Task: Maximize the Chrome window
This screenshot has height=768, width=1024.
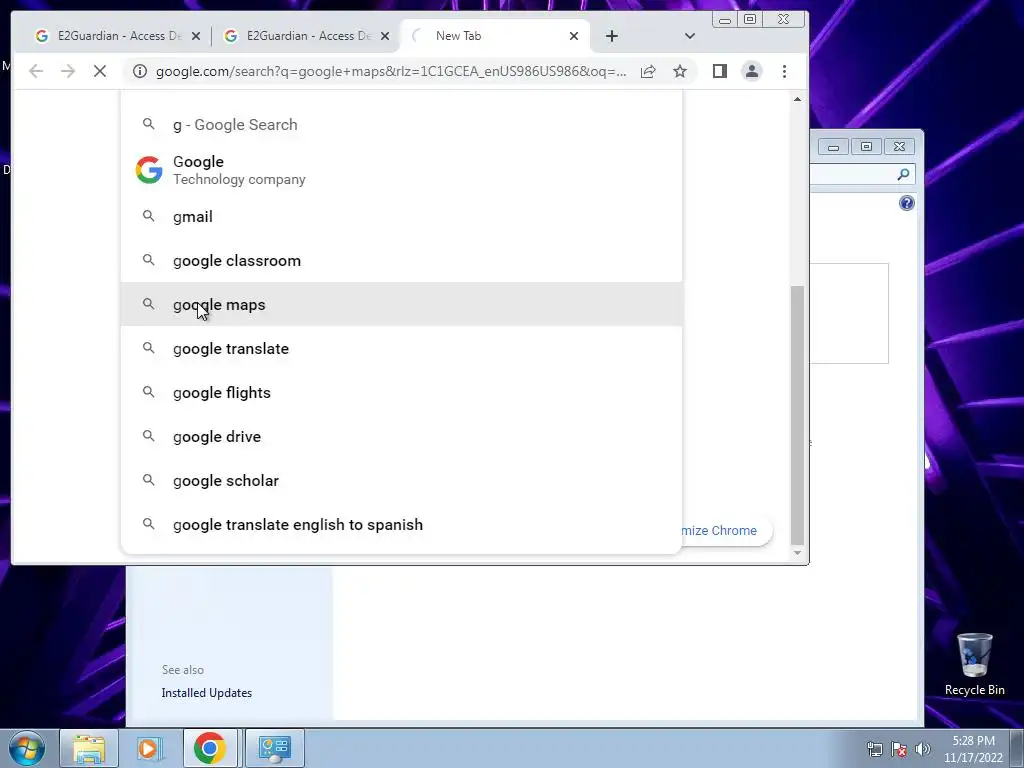Action: pos(750,20)
